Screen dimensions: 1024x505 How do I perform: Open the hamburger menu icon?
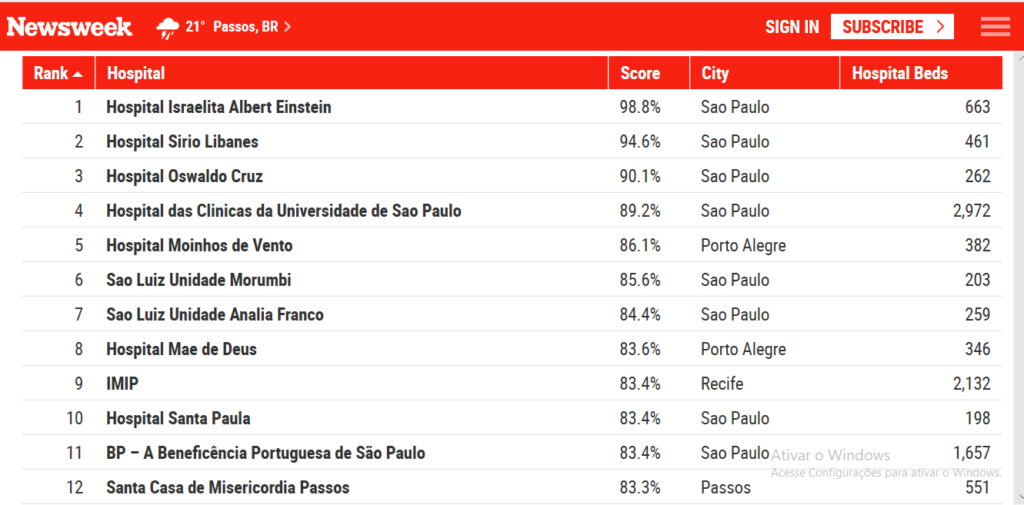coord(995,27)
